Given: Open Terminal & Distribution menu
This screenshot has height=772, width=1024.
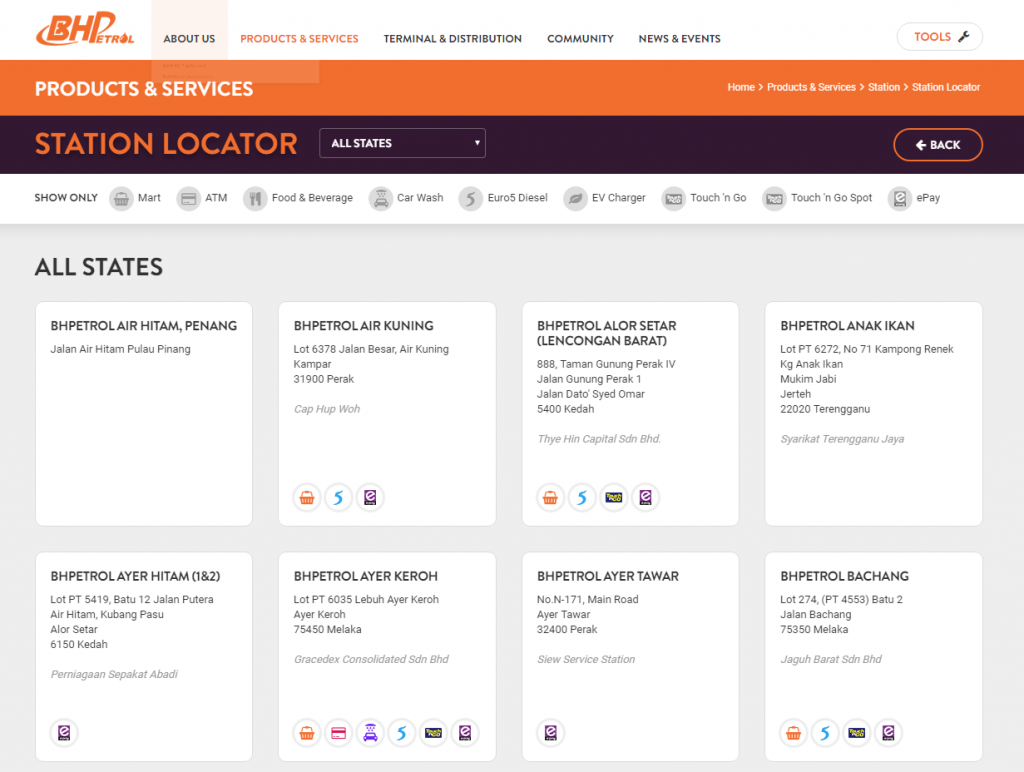Looking at the screenshot, I should pos(452,39).
